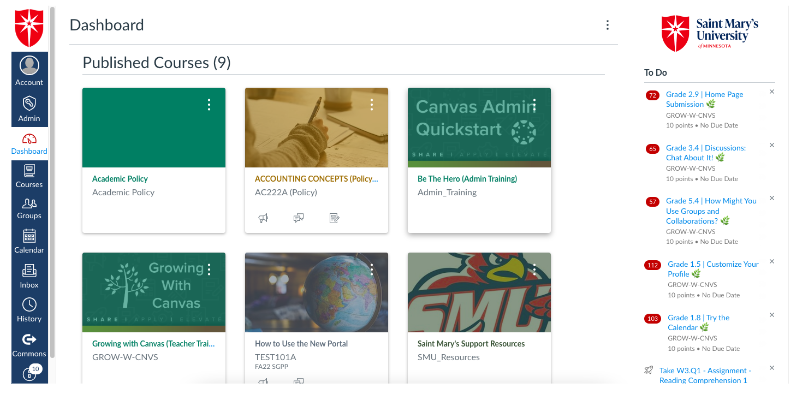Viewport: 799px width, 410px height.
Task: Click the 57 badge on Grade 5.4
Action: pyautogui.click(x=652, y=202)
